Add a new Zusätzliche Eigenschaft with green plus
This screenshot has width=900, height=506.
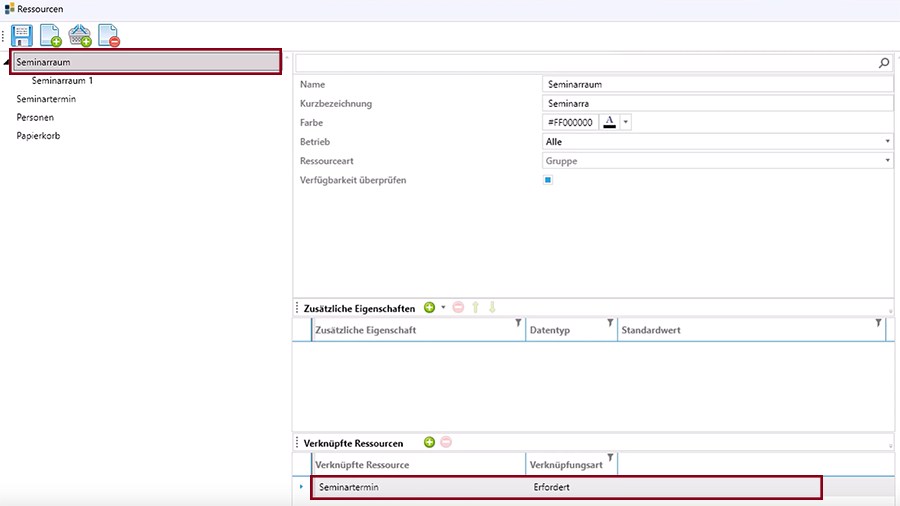click(x=430, y=308)
